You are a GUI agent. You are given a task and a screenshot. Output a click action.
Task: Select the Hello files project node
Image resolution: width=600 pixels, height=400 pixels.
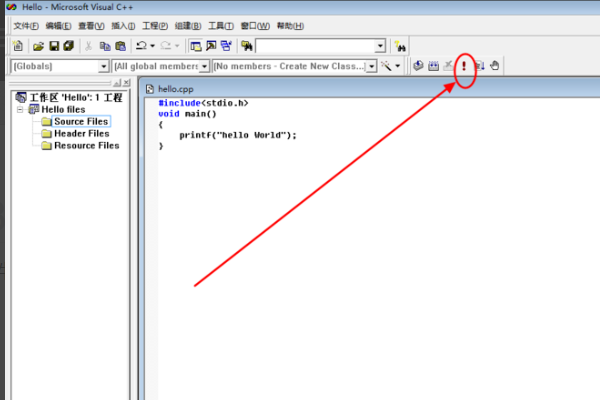pyautogui.click(x=63, y=110)
